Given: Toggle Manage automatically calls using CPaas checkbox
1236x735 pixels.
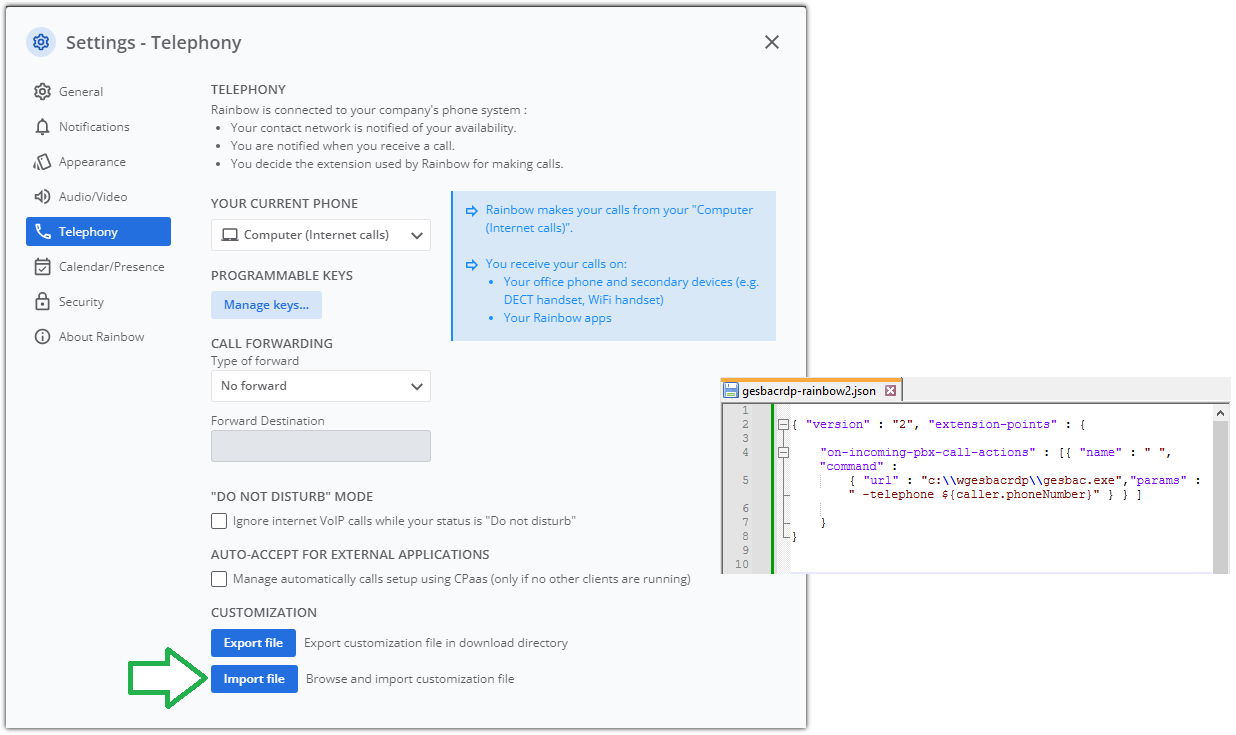Looking at the screenshot, I should [x=219, y=579].
